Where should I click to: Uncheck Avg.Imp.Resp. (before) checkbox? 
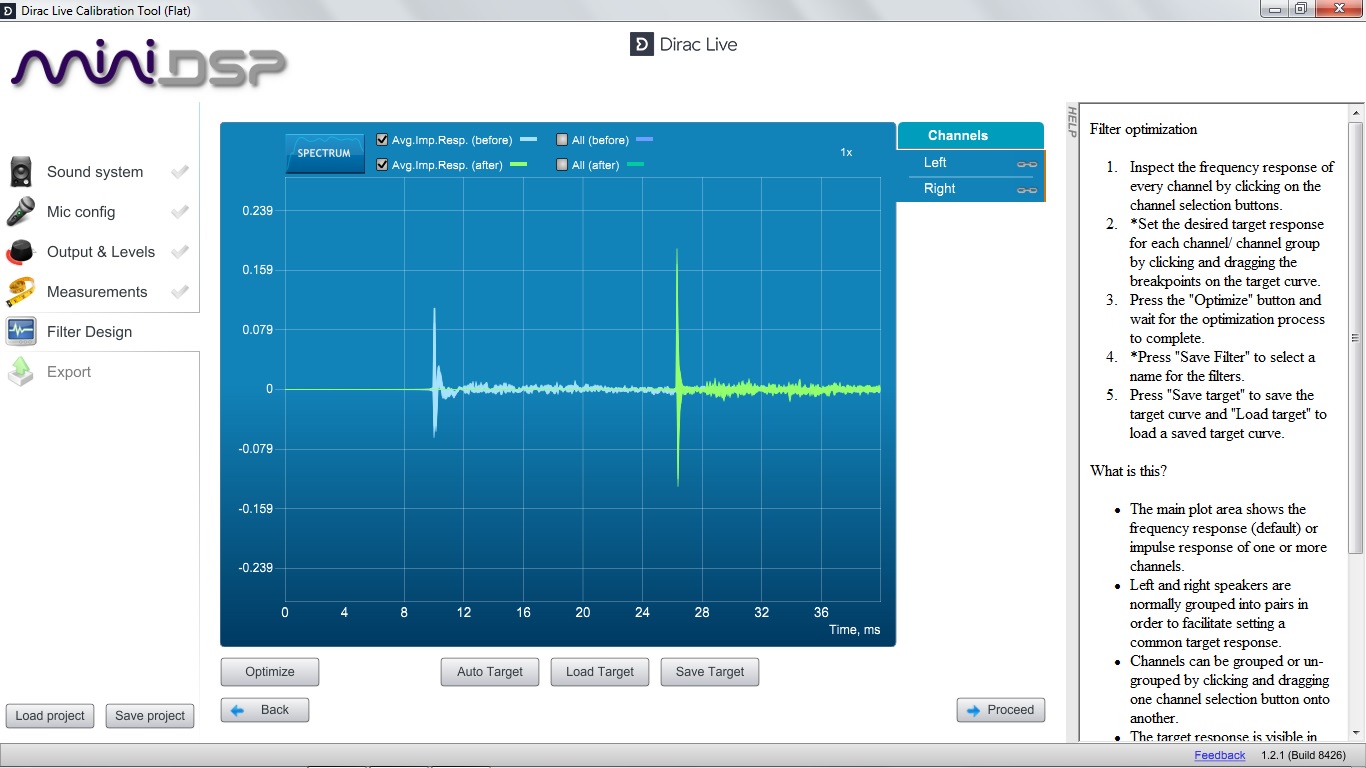[382, 140]
